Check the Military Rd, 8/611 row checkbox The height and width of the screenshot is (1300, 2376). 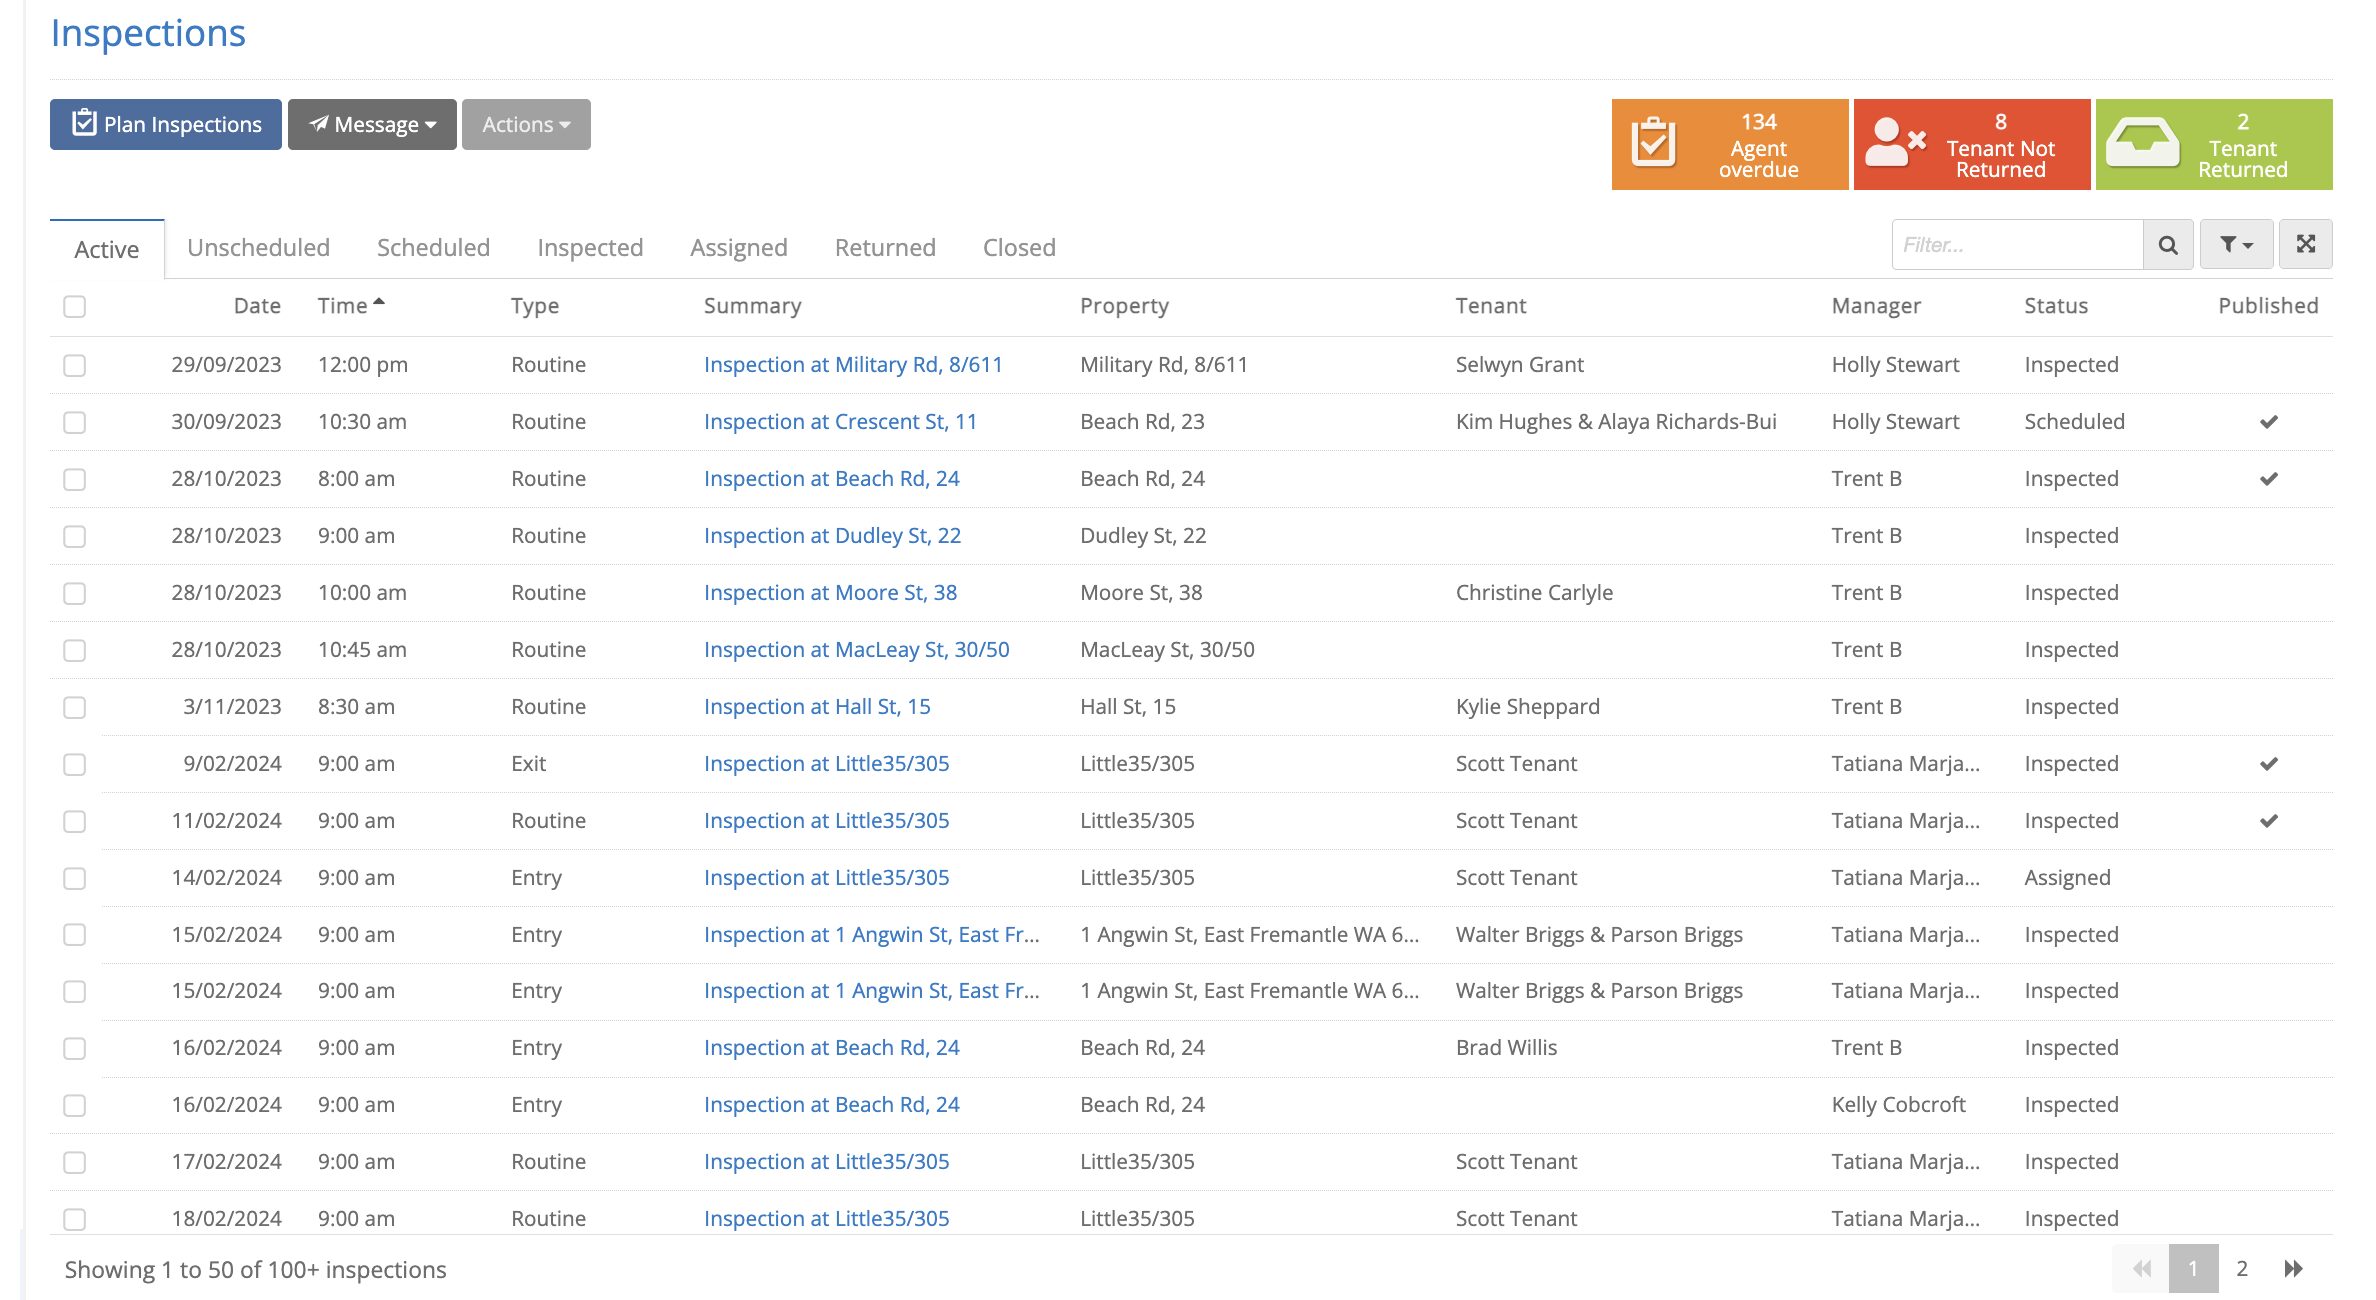point(75,365)
